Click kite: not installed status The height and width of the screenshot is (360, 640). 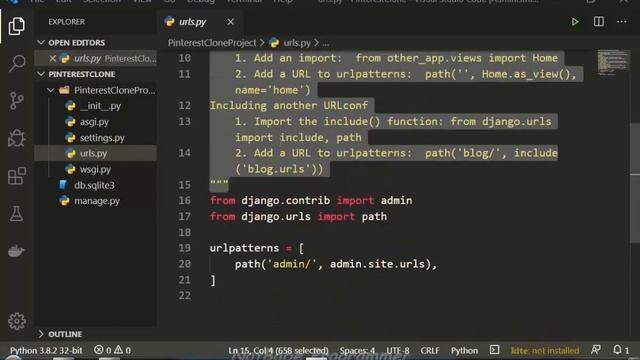click(x=545, y=350)
